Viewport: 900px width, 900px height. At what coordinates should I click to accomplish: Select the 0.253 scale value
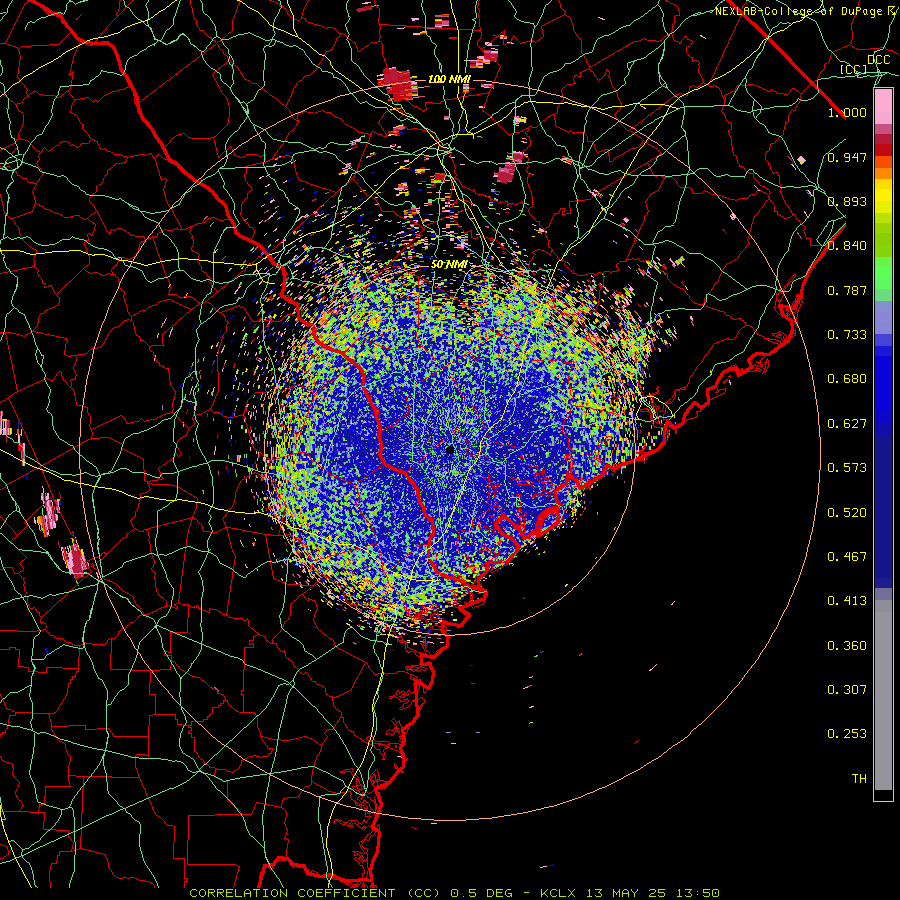tap(847, 734)
